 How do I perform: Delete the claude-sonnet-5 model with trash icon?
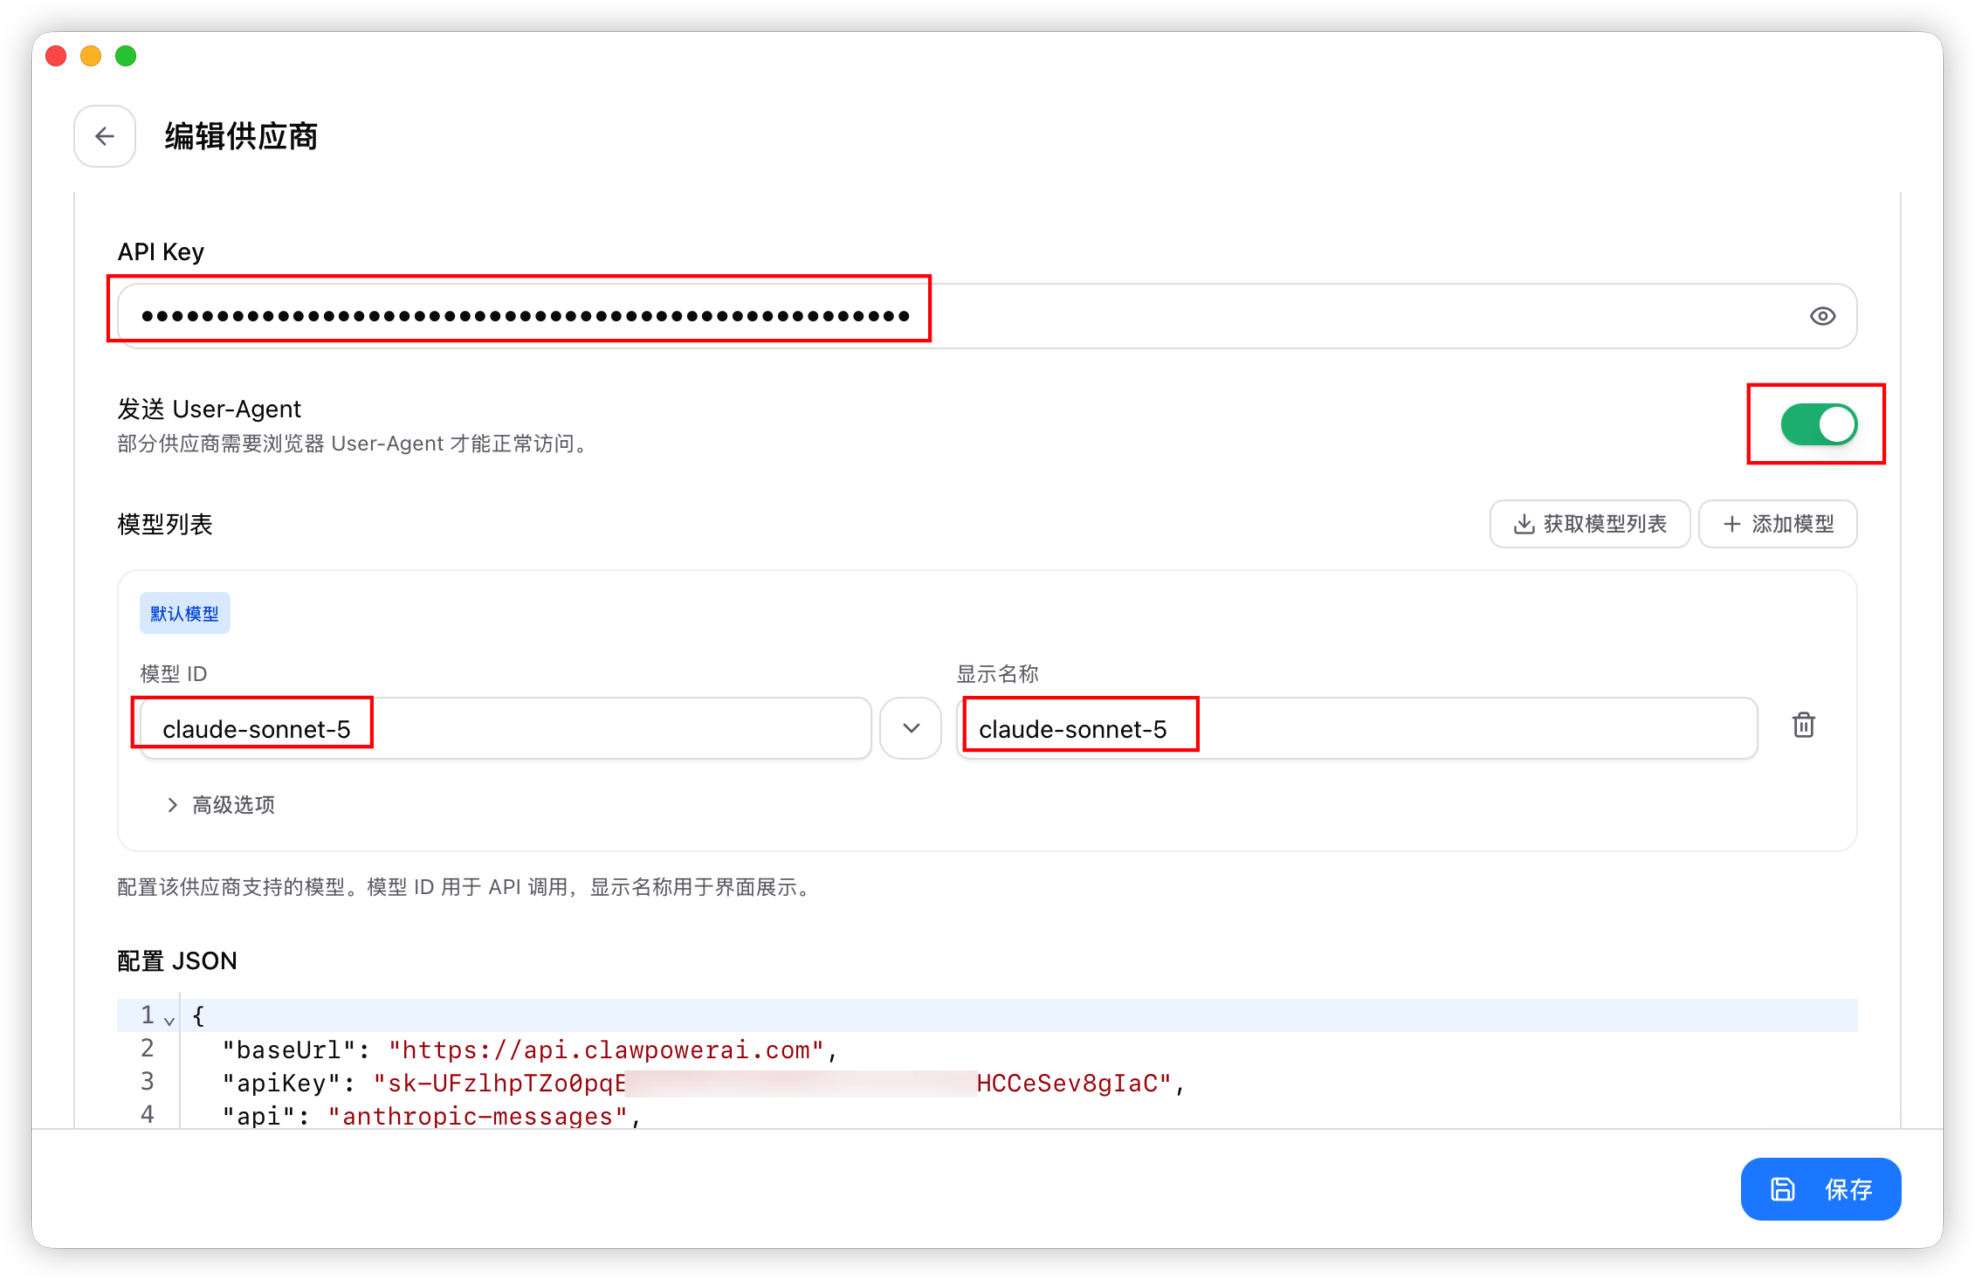click(x=1803, y=725)
